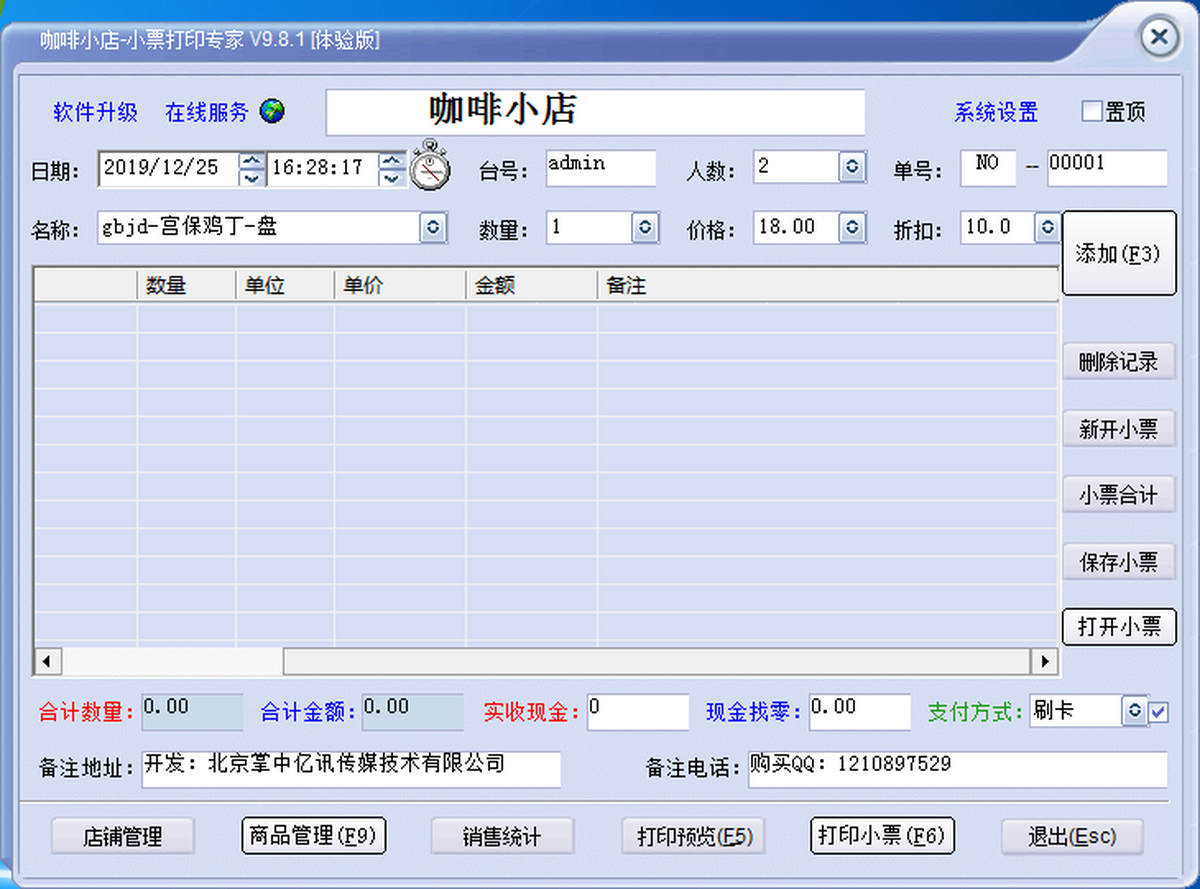
Task: Click the 备注电话 text field
Action: (x=957, y=769)
